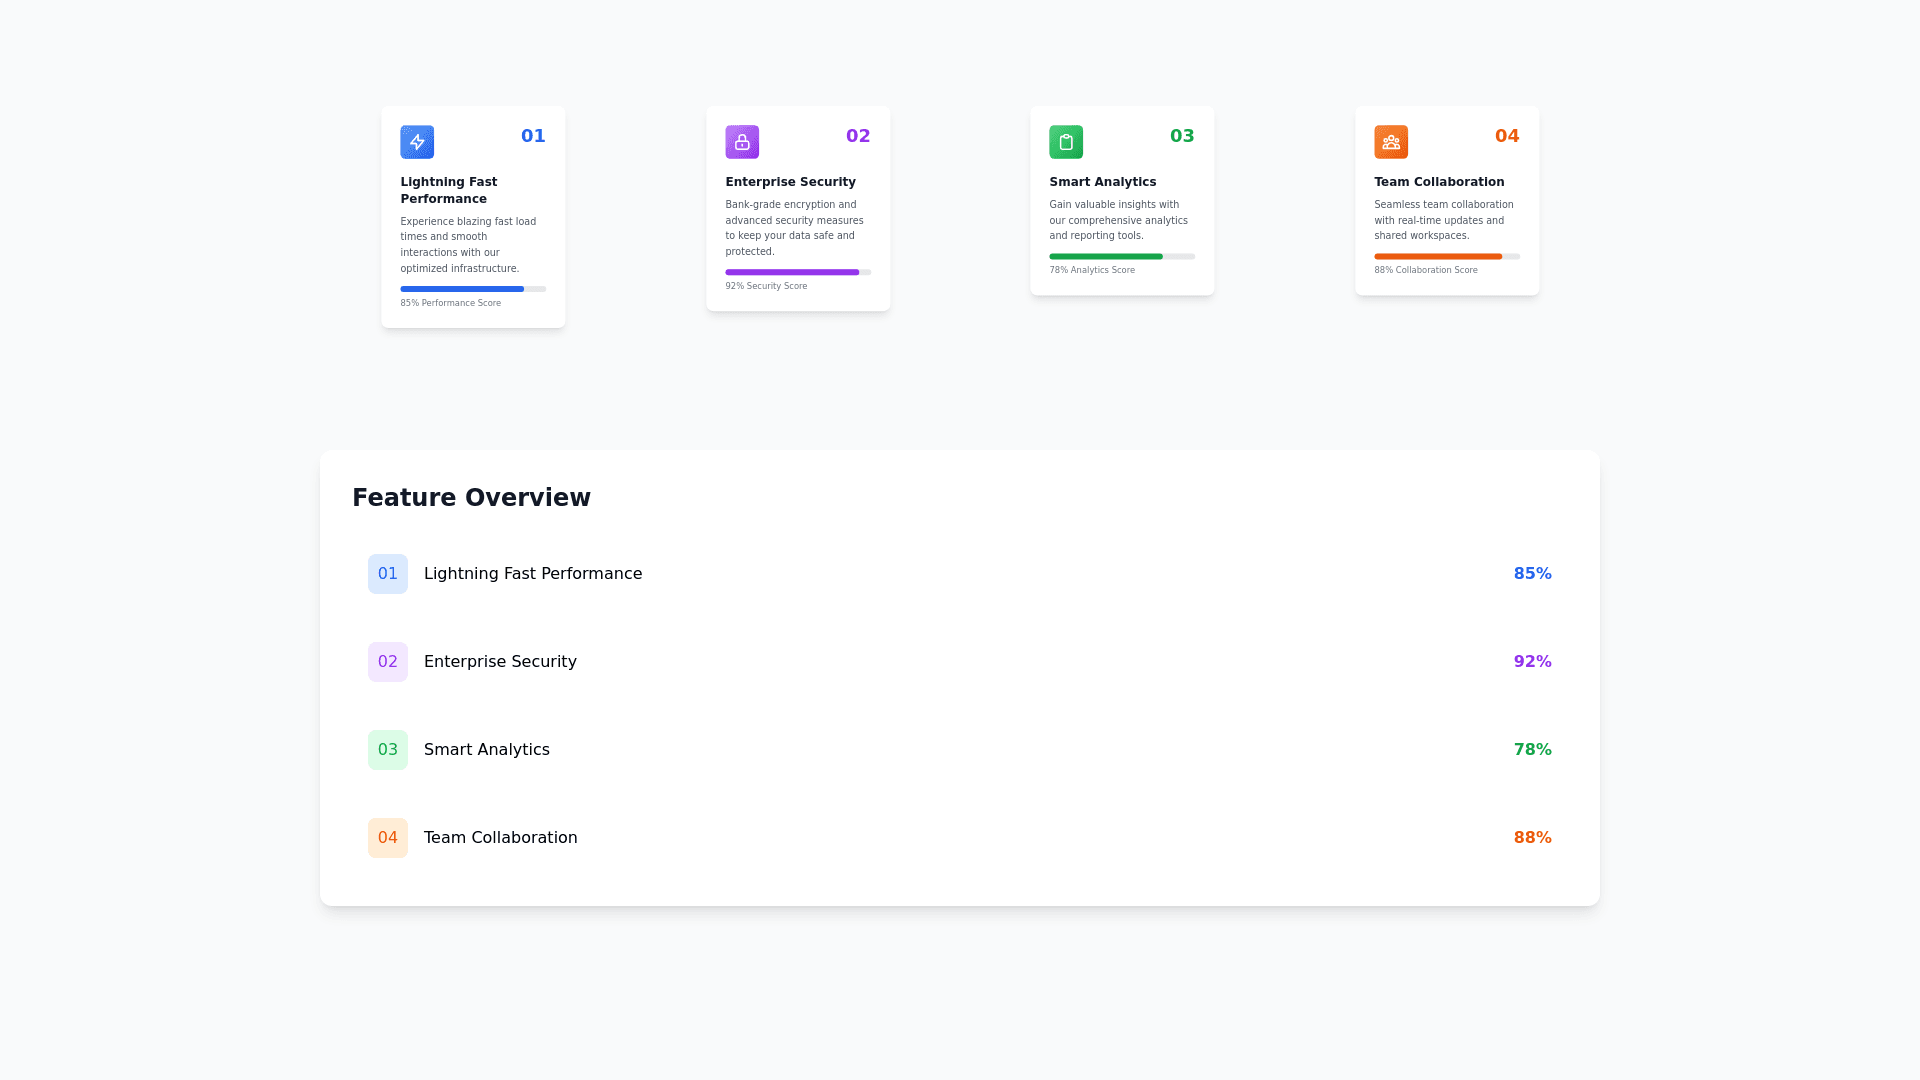Click the purple Security Score progress bar
1920x1080 pixels.
[x=798, y=272]
